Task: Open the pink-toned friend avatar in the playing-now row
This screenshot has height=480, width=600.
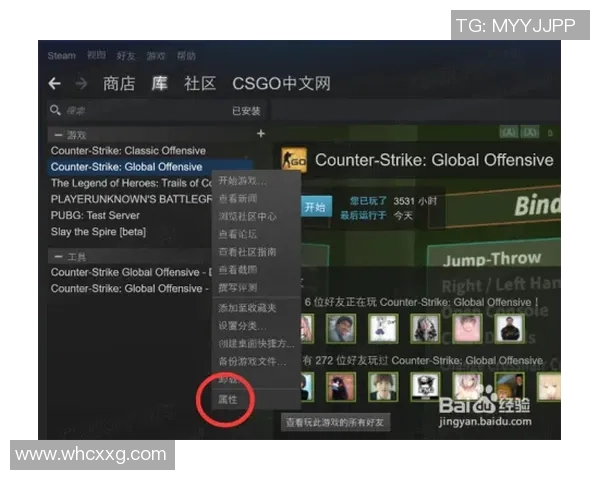Action: pyautogui.click(x=467, y=328)
